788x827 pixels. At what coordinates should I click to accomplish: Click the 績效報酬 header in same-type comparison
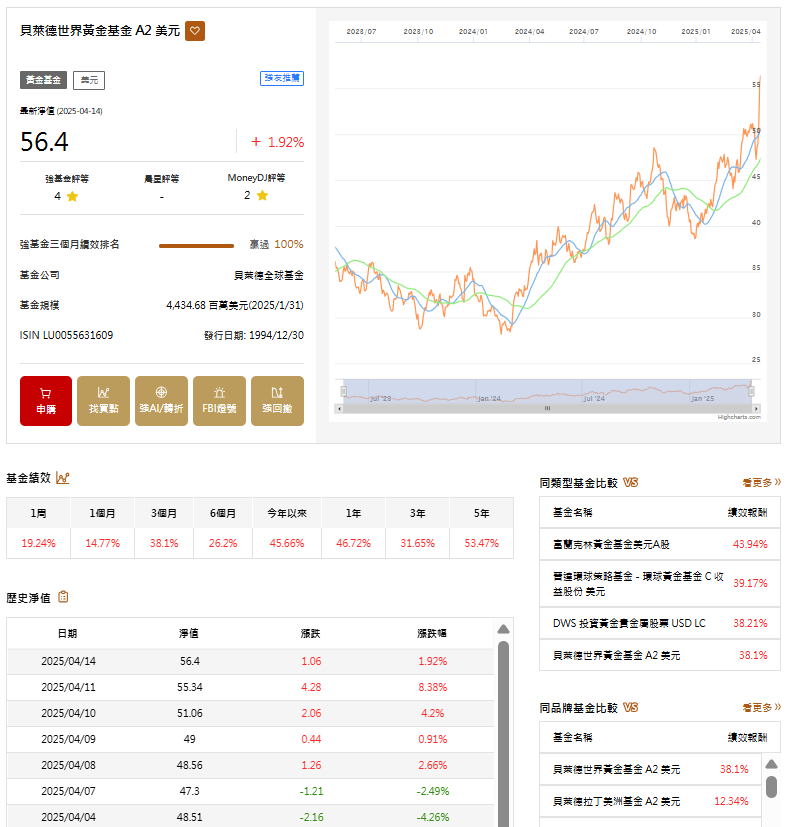click(747, 512)
